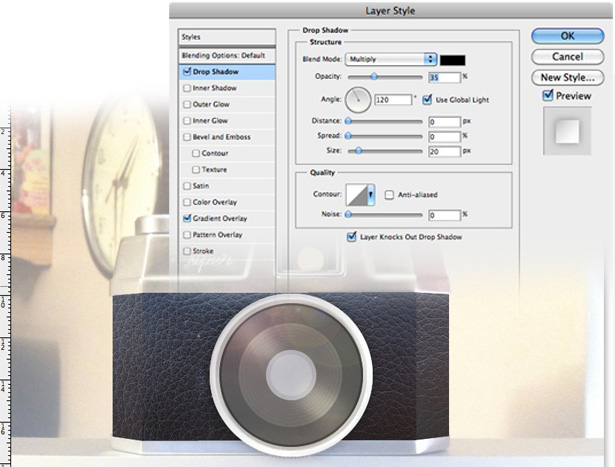Select Styles in the left list
615x467 pixels.
click(x=227, y=37)
